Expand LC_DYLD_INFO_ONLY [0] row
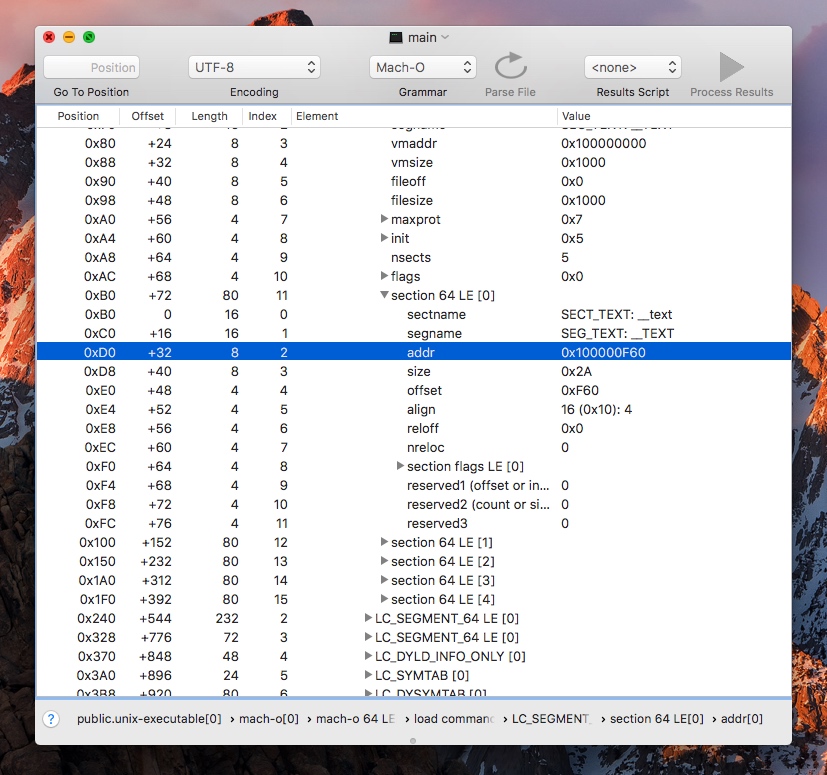 tap(368, 656)
